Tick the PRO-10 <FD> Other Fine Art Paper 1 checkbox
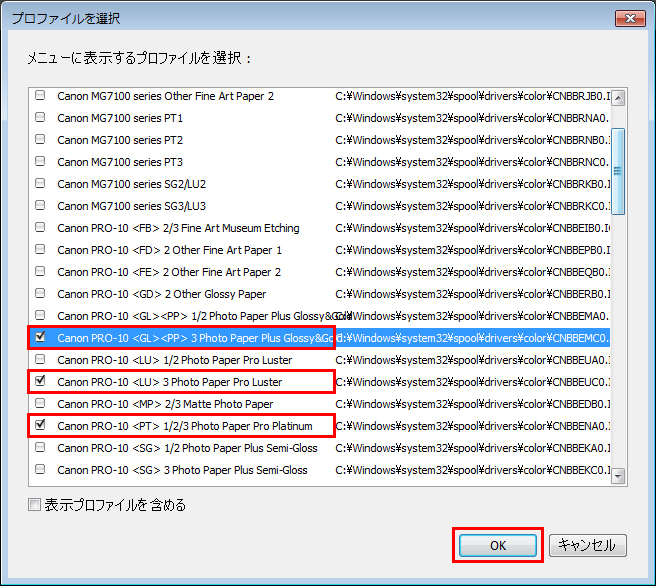The width and height of the screenshot is (656, 586). point(40,249)
